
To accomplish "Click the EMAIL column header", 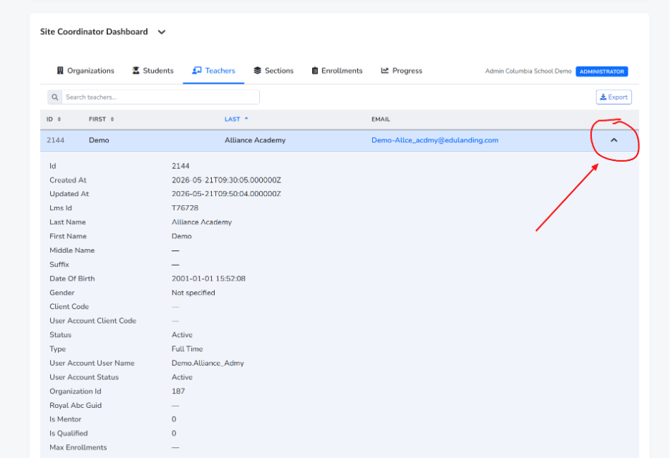I will (x=380, y=119).
